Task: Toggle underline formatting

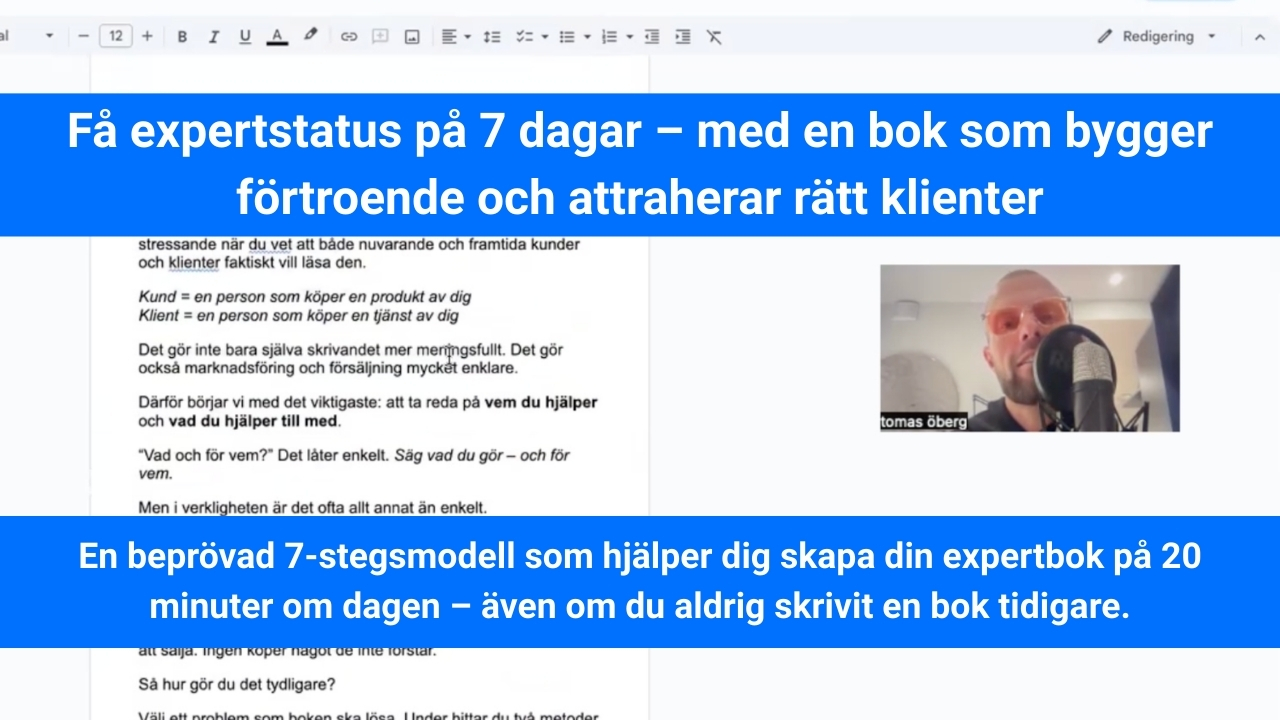Action: pyautogui.click(x=245, y=37)
